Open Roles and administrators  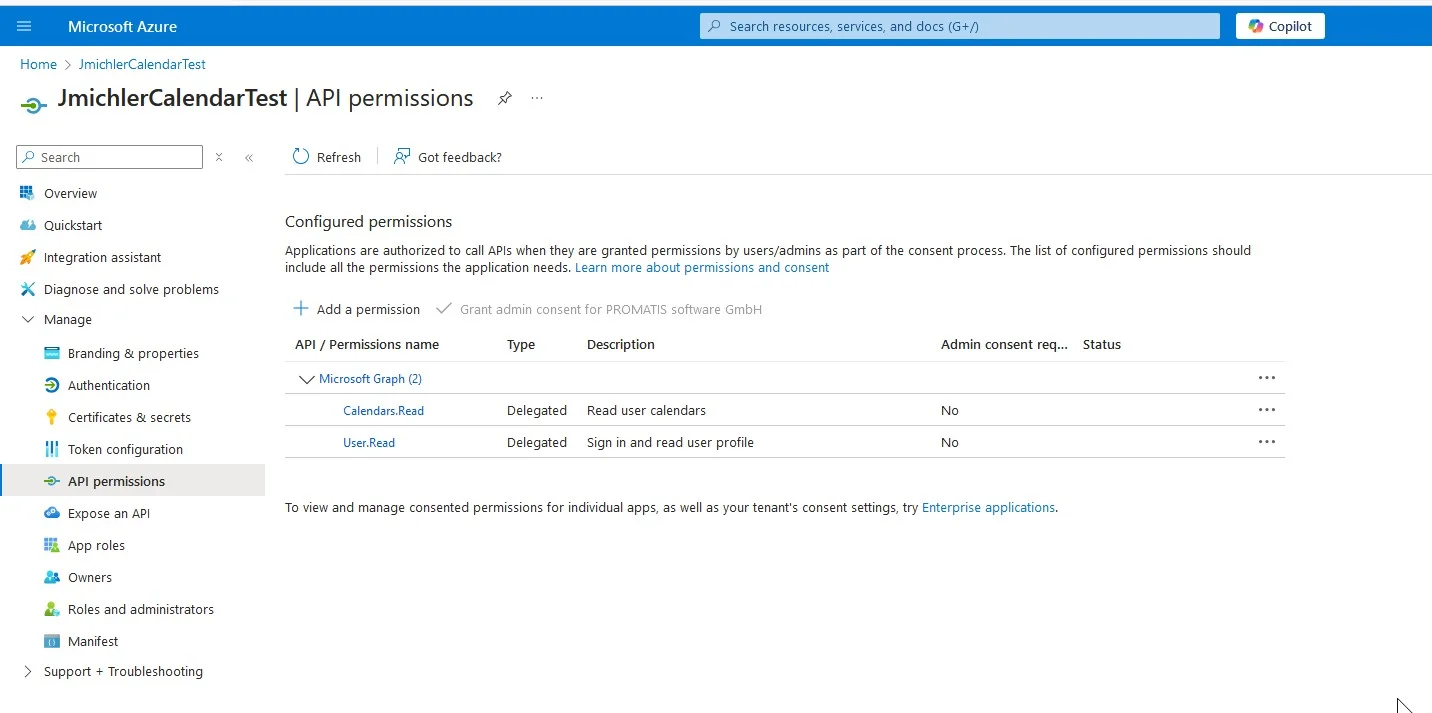(x=141, y=609)
